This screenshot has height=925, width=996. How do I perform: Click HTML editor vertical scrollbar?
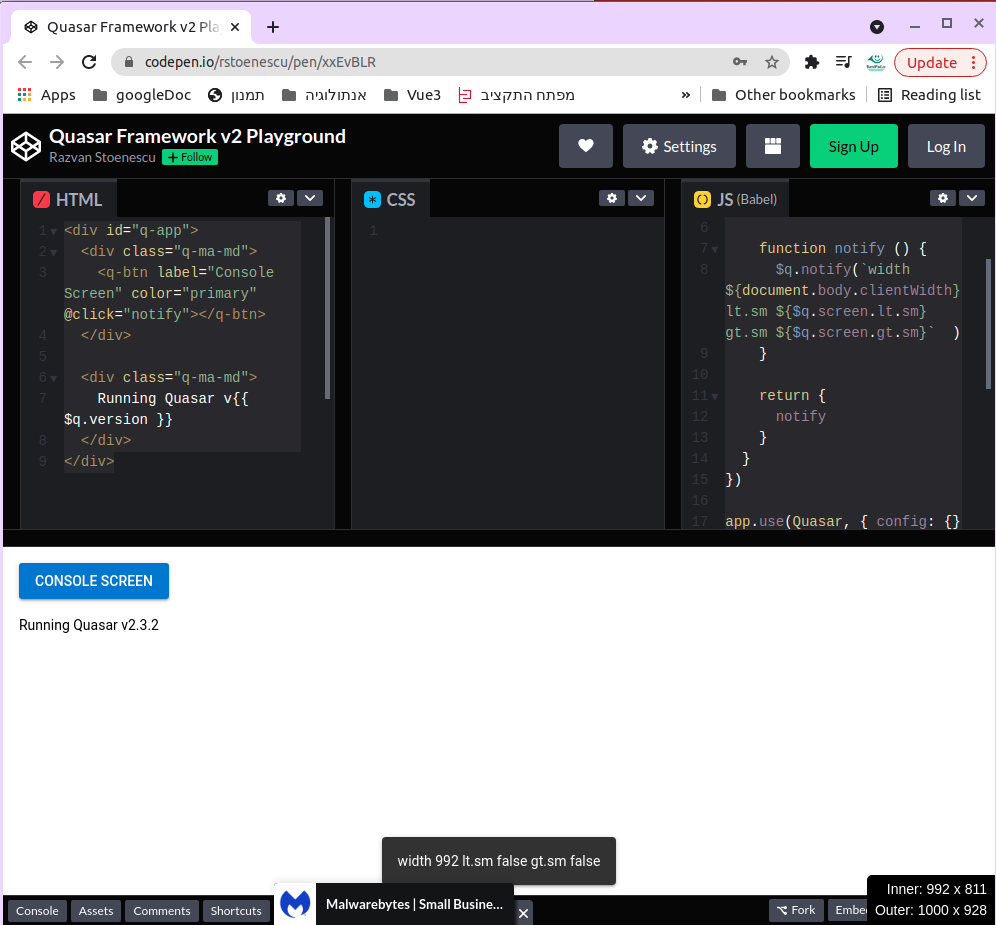(327, 308)
